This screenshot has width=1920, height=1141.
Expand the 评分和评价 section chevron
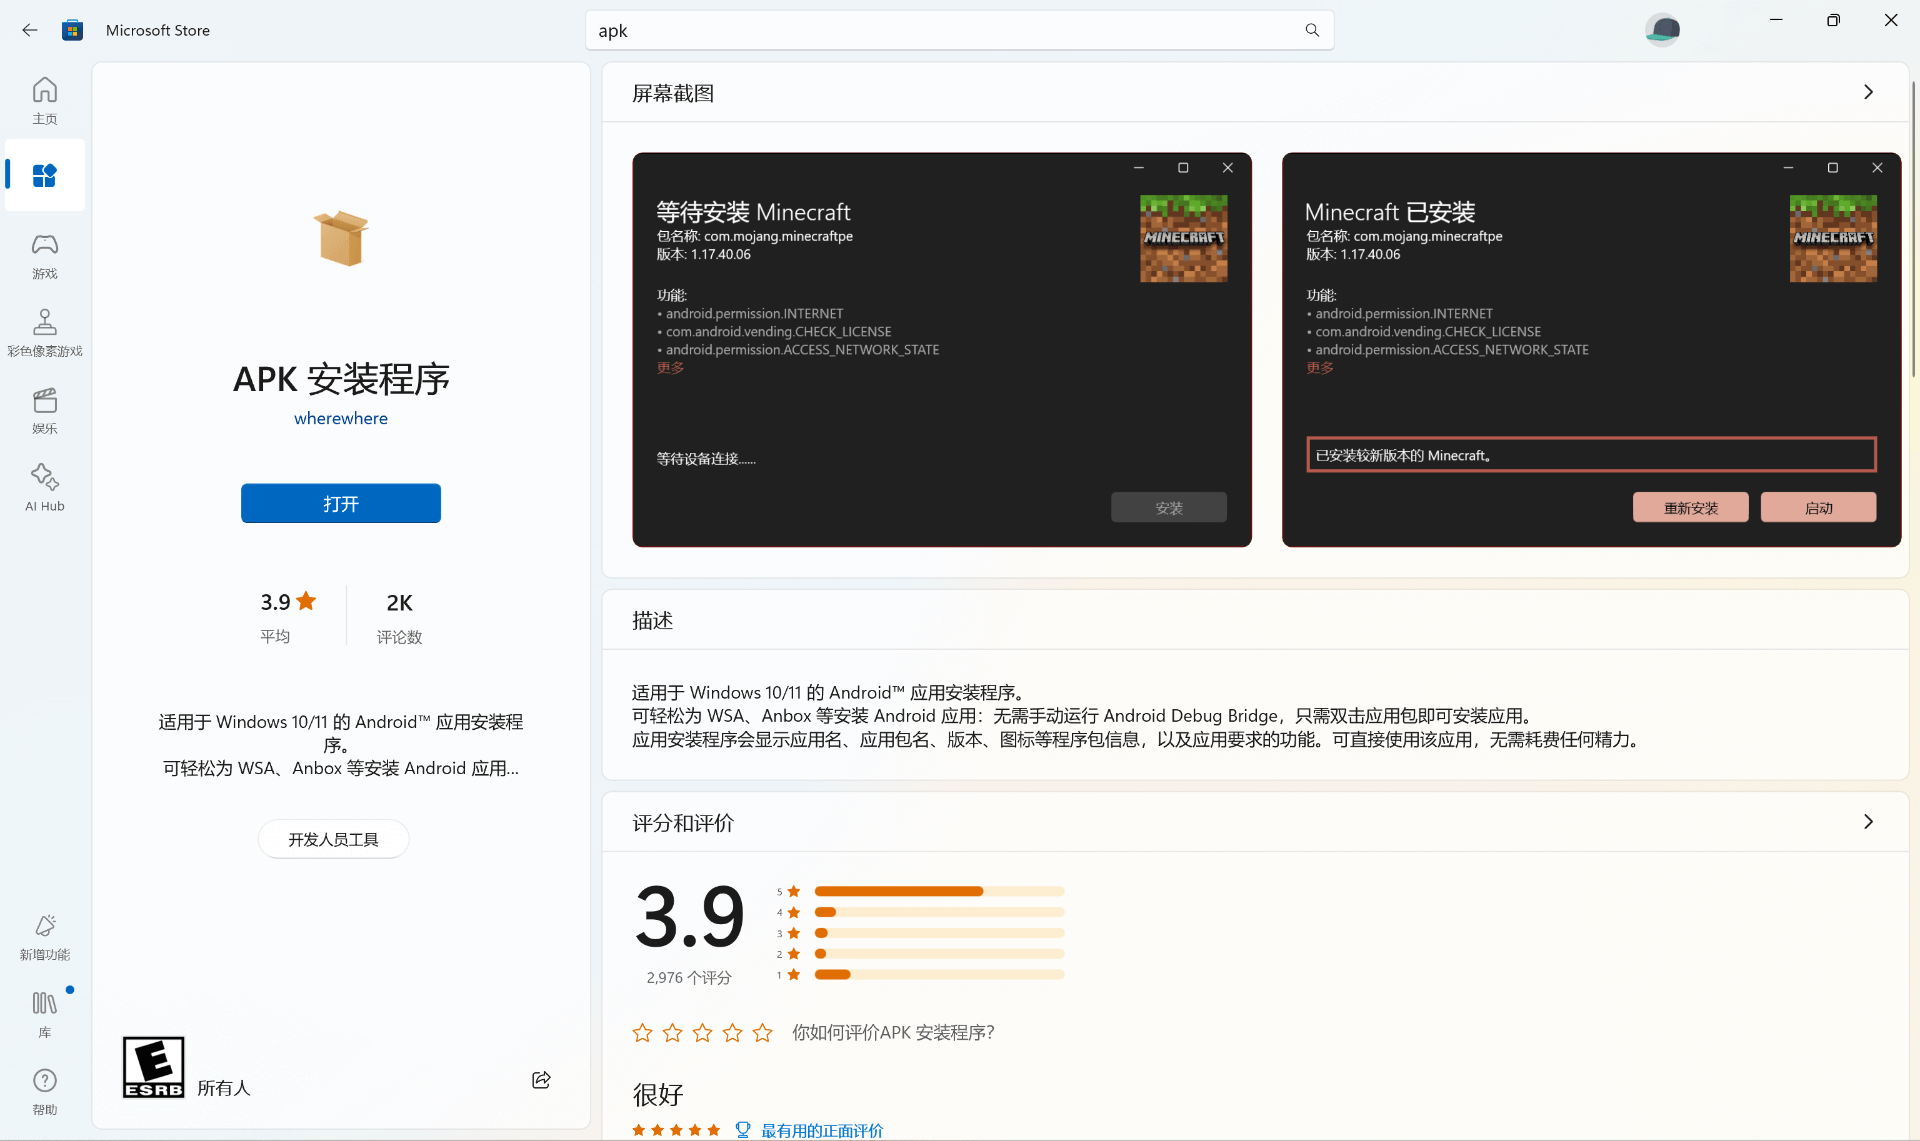tap(1868, 822)
